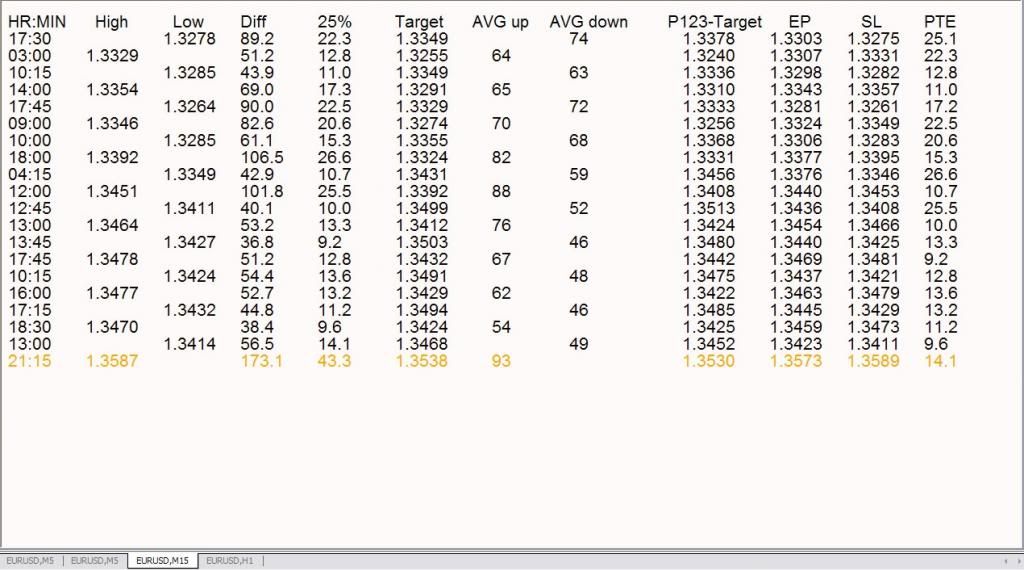
Task: Click the highlighted SL value 1.3589
Action: point(873,362)
